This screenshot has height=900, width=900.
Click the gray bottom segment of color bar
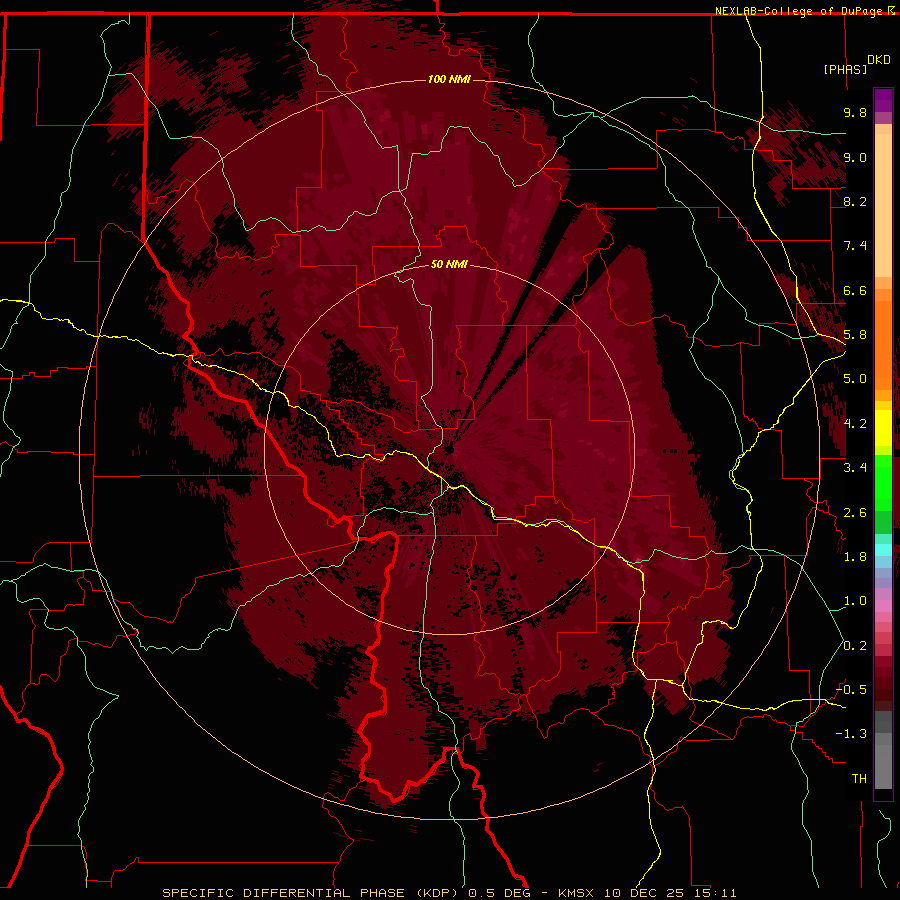click(883, 763)
